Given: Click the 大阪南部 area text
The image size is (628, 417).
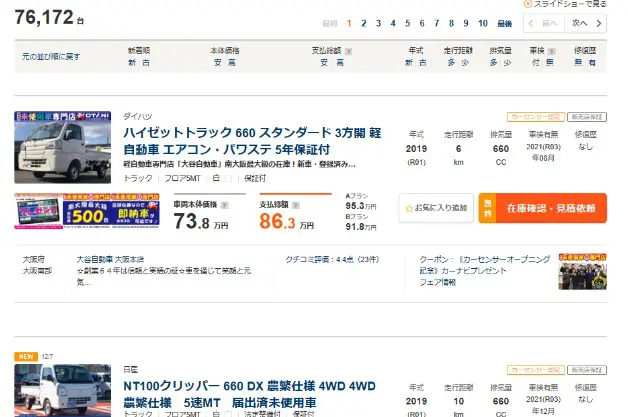Looking at the screenshot, I should (x=37, y=271).
